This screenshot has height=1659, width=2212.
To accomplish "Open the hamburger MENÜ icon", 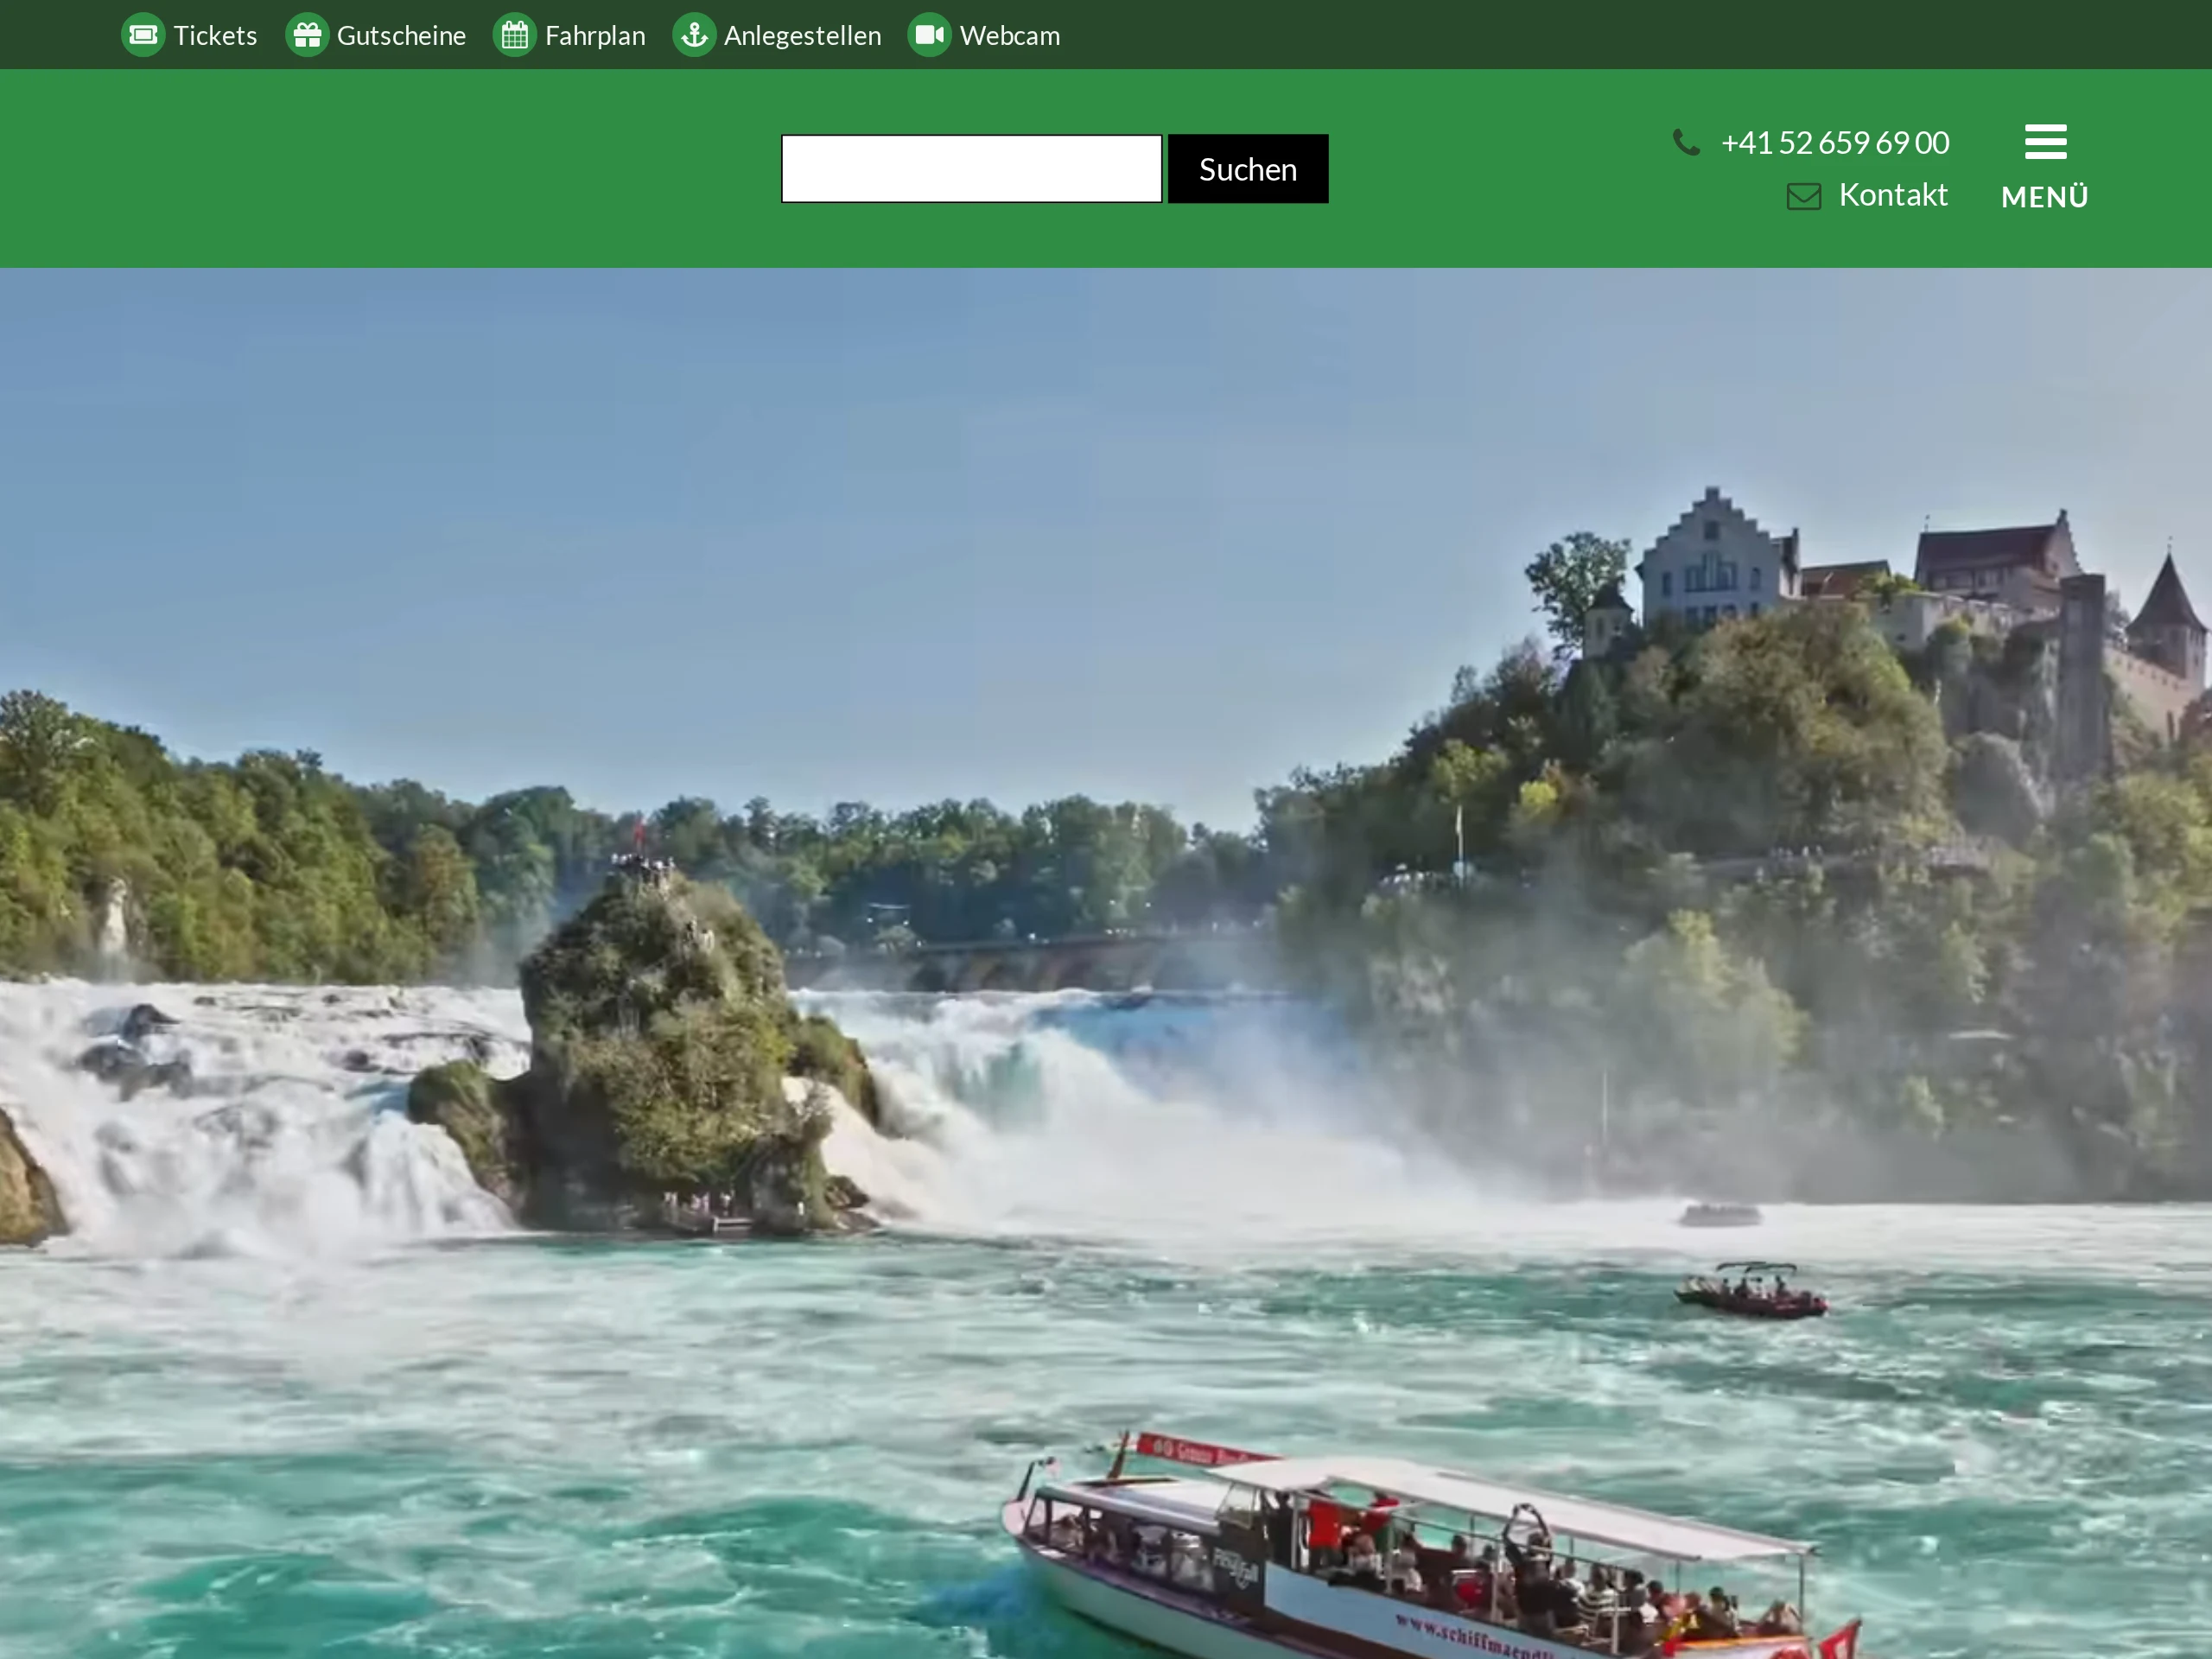I will tap(2045, 142).
